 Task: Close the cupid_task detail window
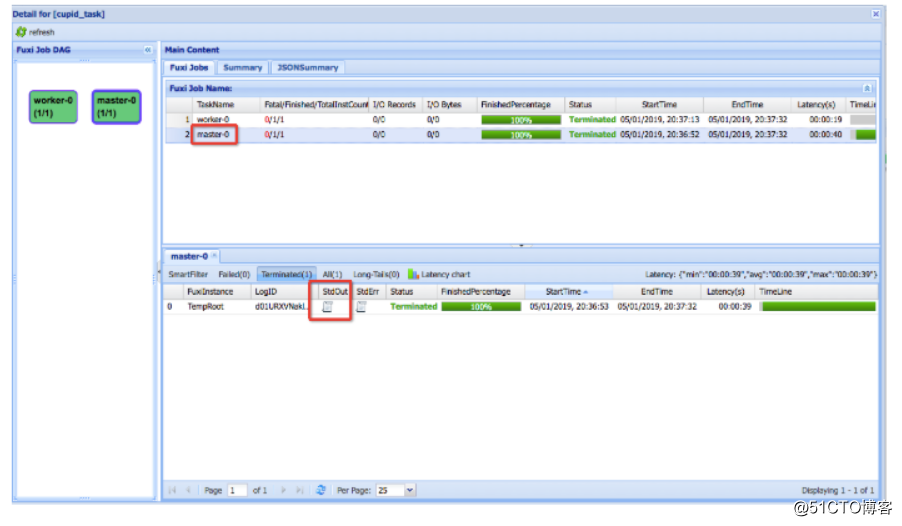pyautogui.click(x=876, y=14)
